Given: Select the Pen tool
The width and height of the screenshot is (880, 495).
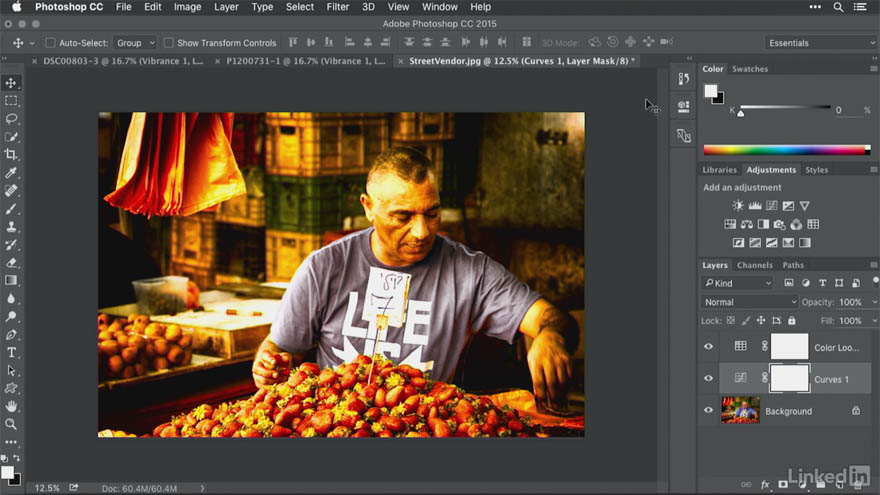Looking at the screenshot, I should (11, 334).
